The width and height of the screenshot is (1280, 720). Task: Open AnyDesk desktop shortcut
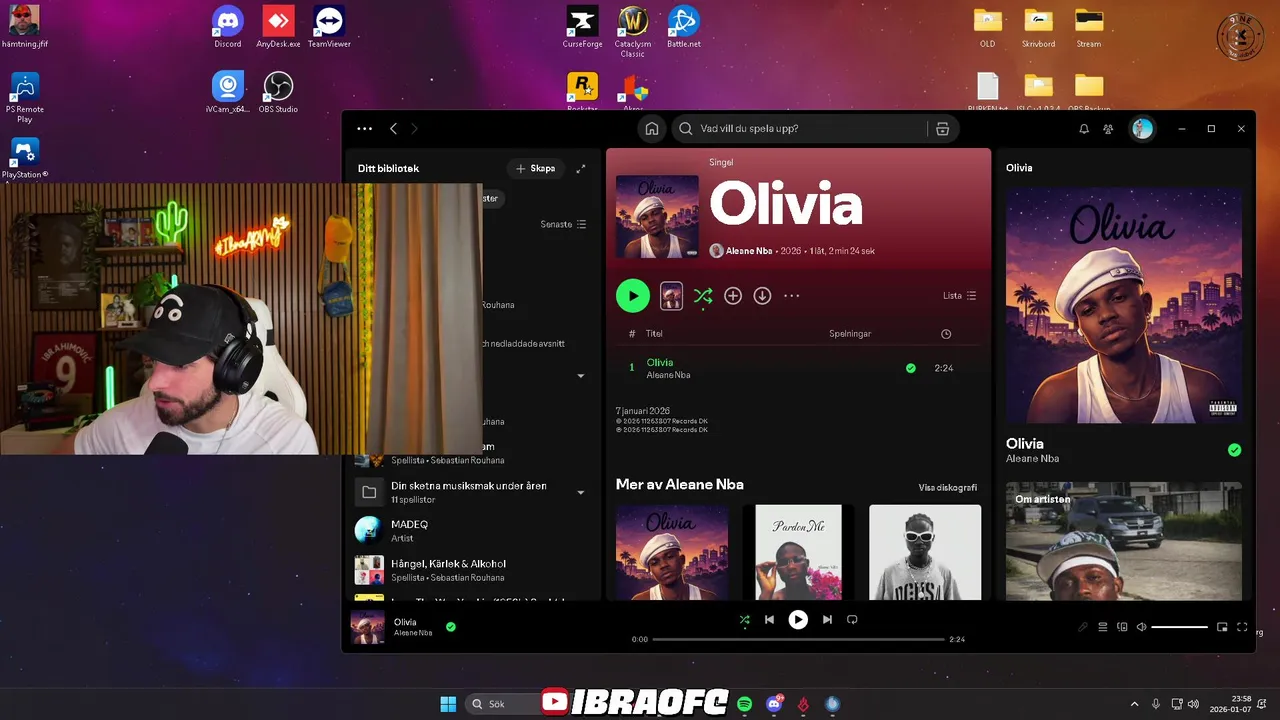(x=278, y=27)
